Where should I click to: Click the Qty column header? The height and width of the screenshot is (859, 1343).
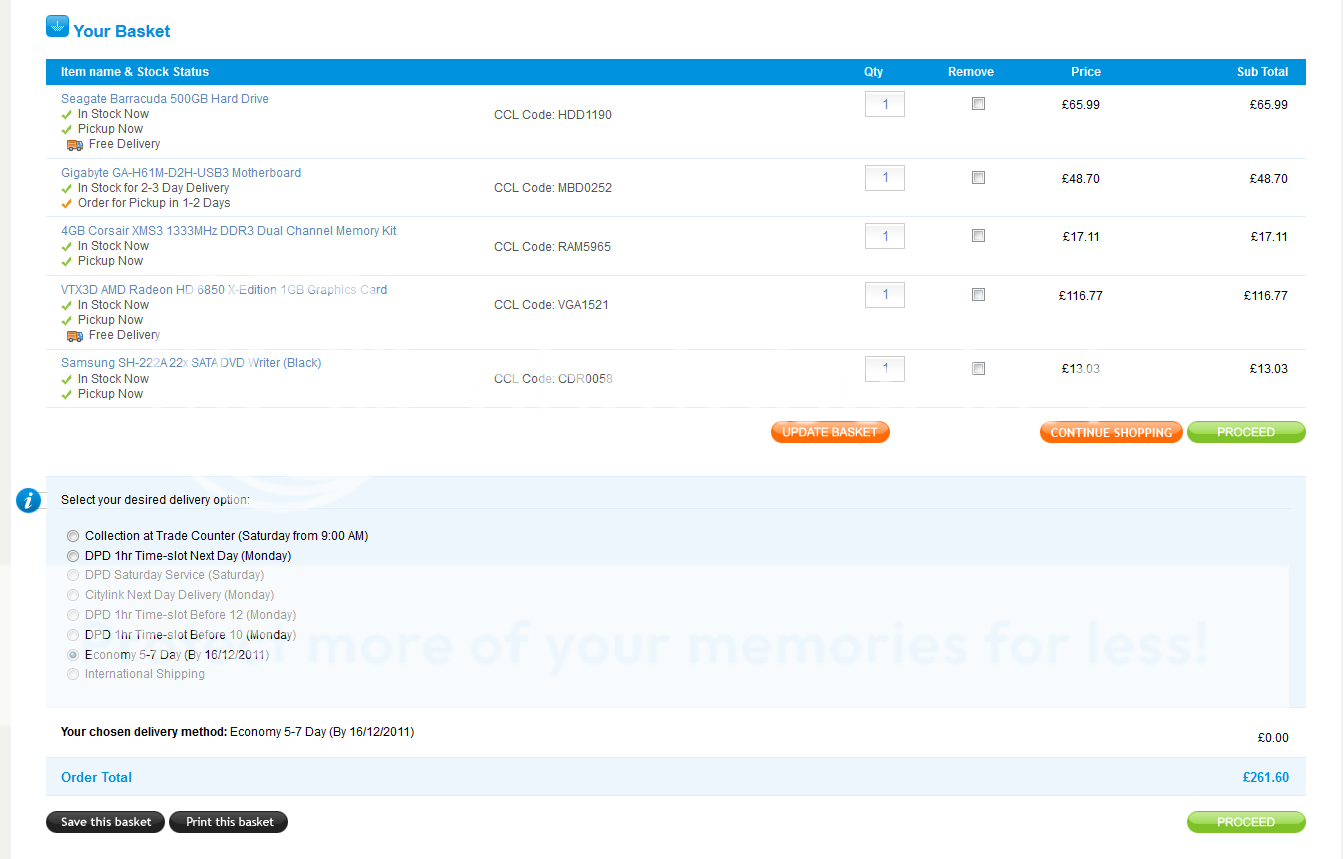coord(874,72)
